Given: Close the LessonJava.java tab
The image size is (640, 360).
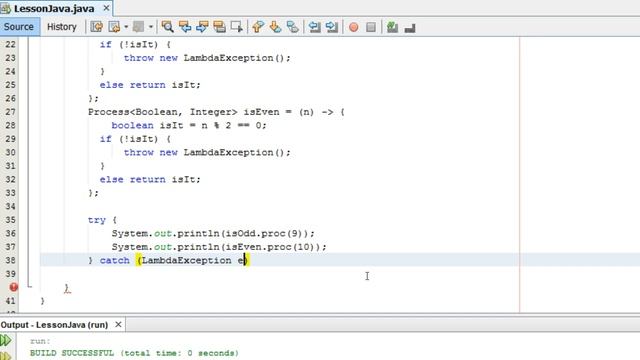Looking at the screenshot, I should 106,8.
